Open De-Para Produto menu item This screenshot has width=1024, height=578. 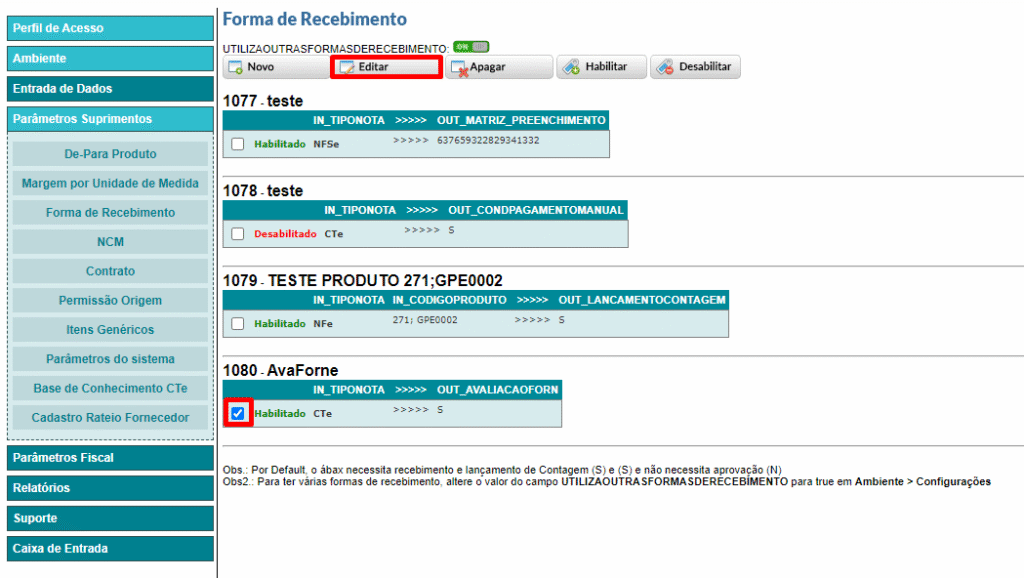tap(110, 154)
